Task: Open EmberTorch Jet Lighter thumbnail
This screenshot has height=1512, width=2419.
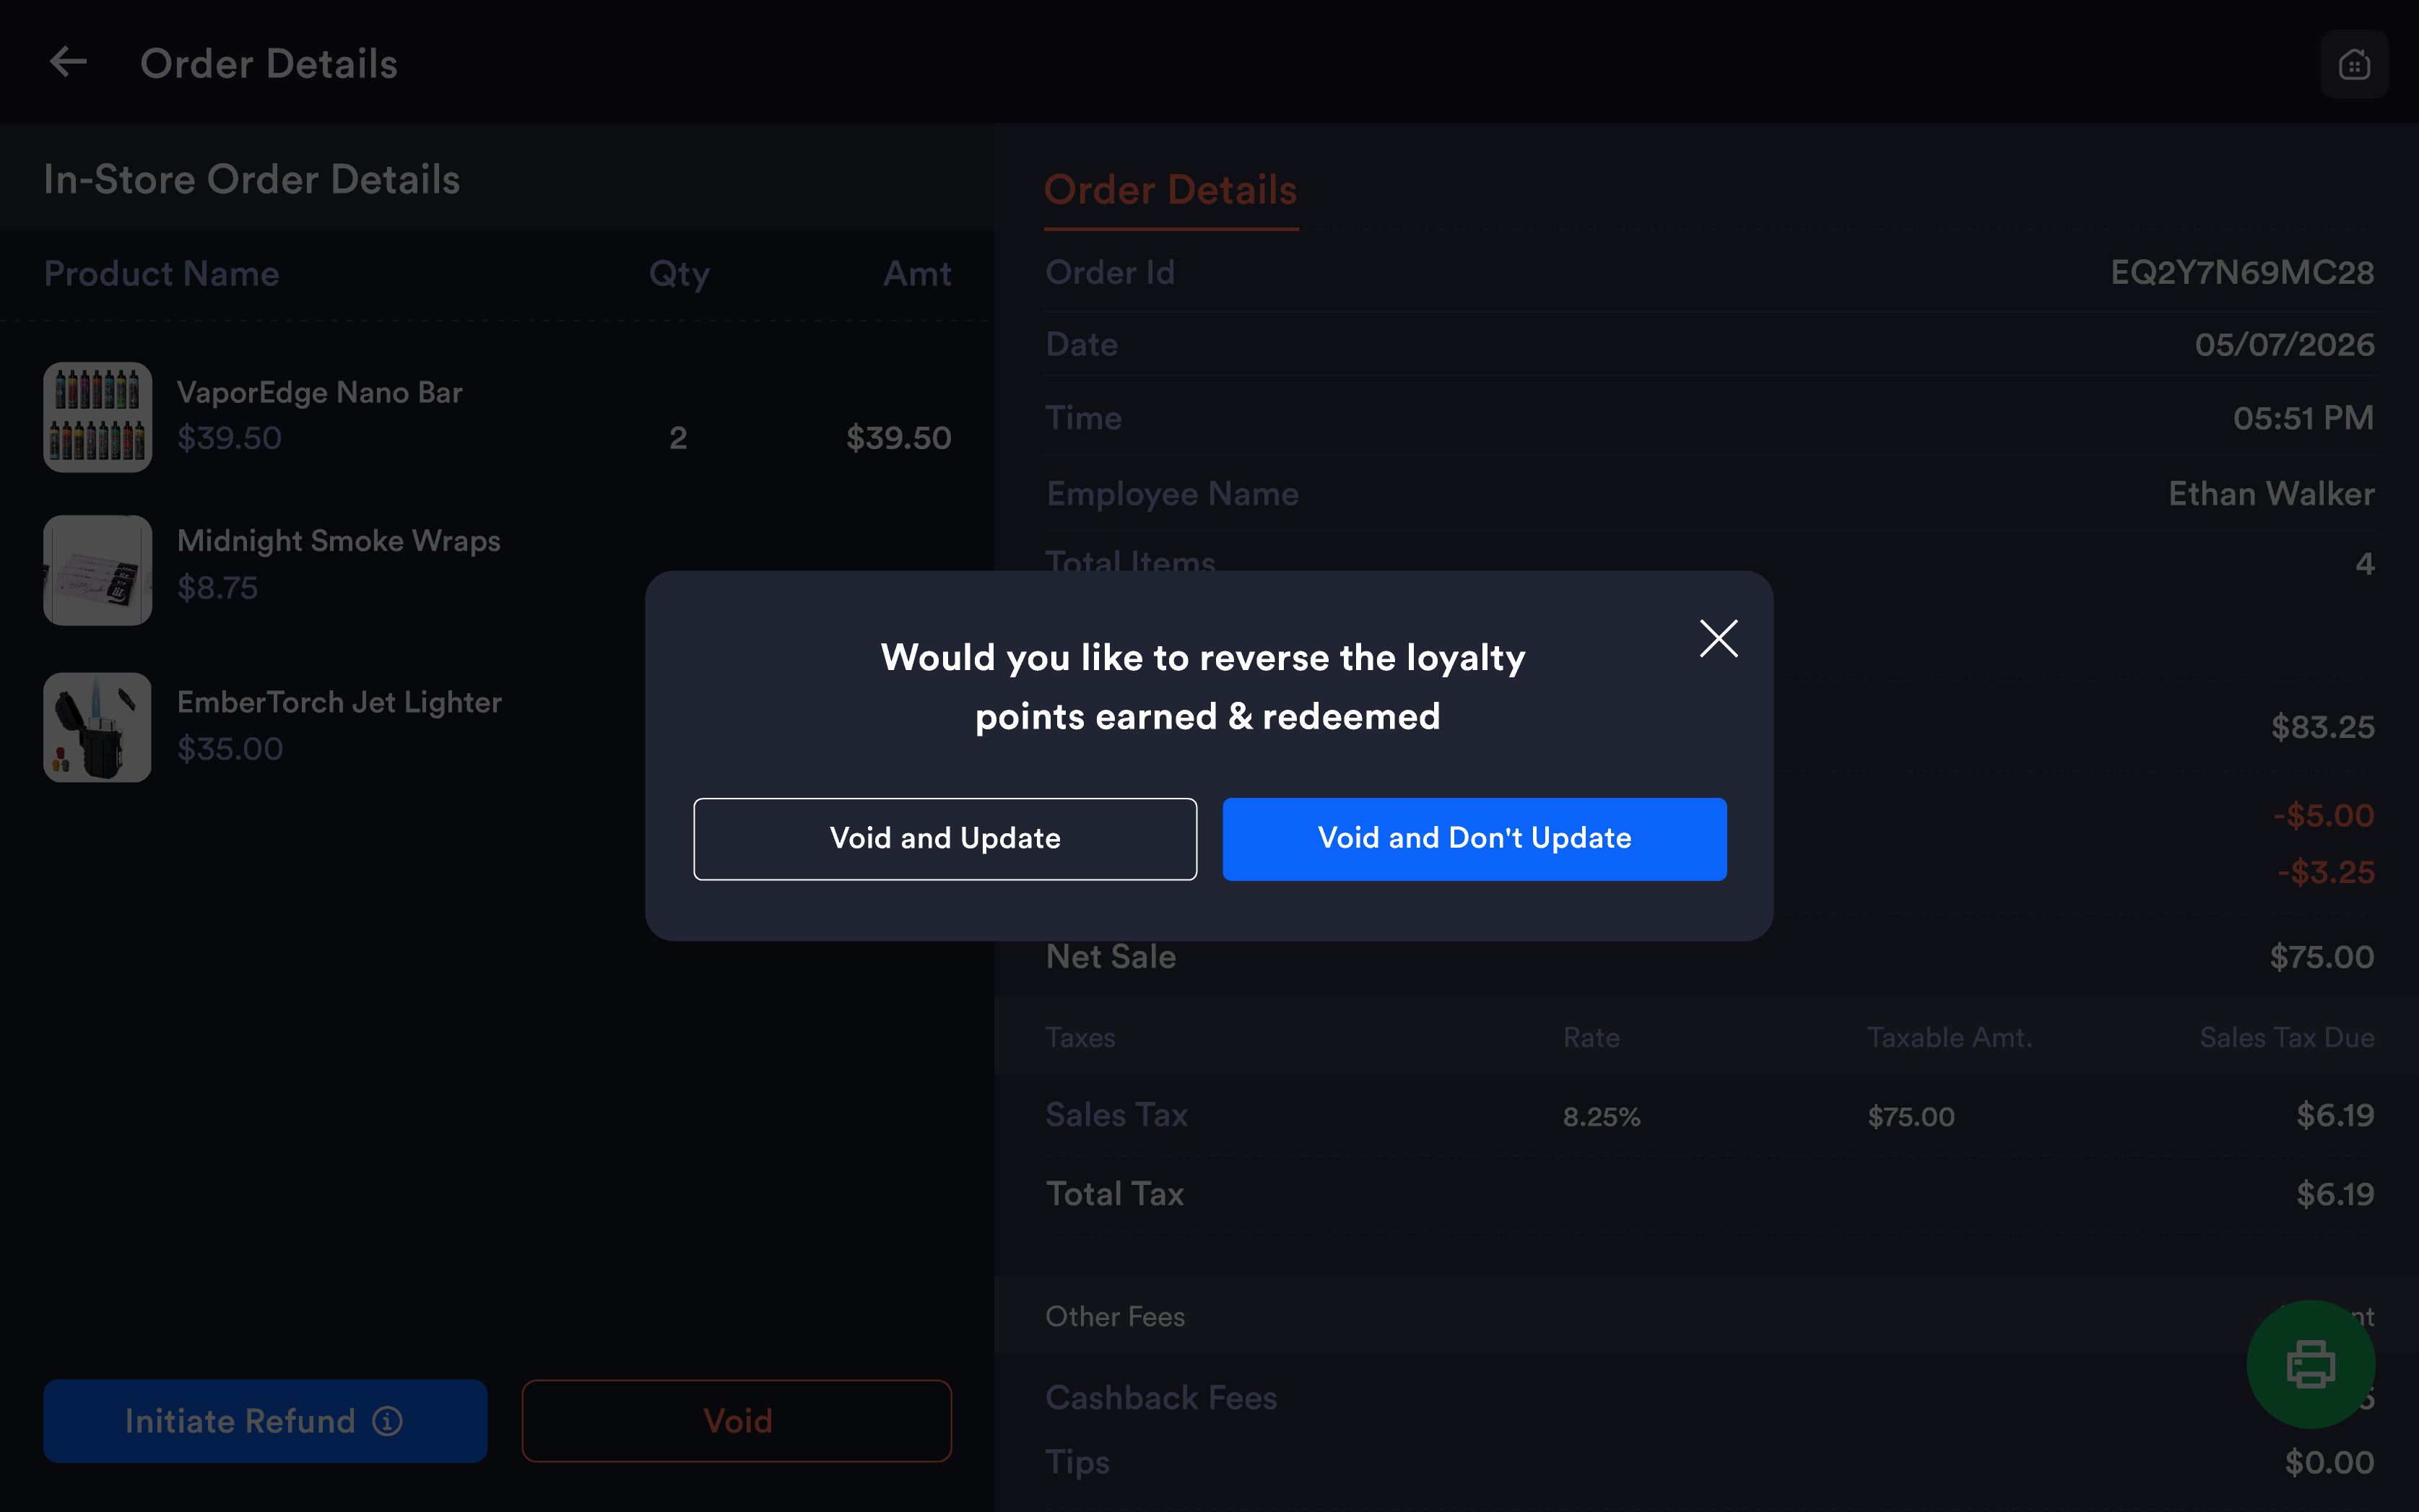Action: [x=97, y=727]
